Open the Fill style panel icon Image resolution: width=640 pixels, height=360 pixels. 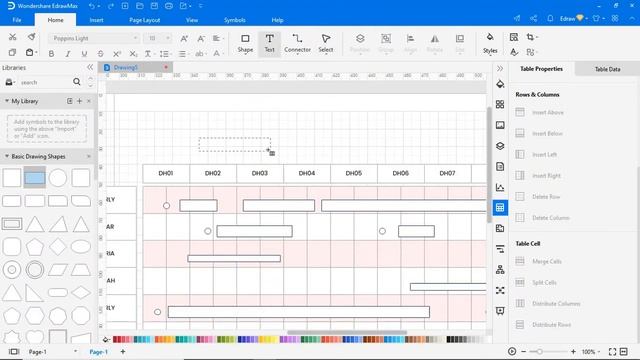point(500,84)
